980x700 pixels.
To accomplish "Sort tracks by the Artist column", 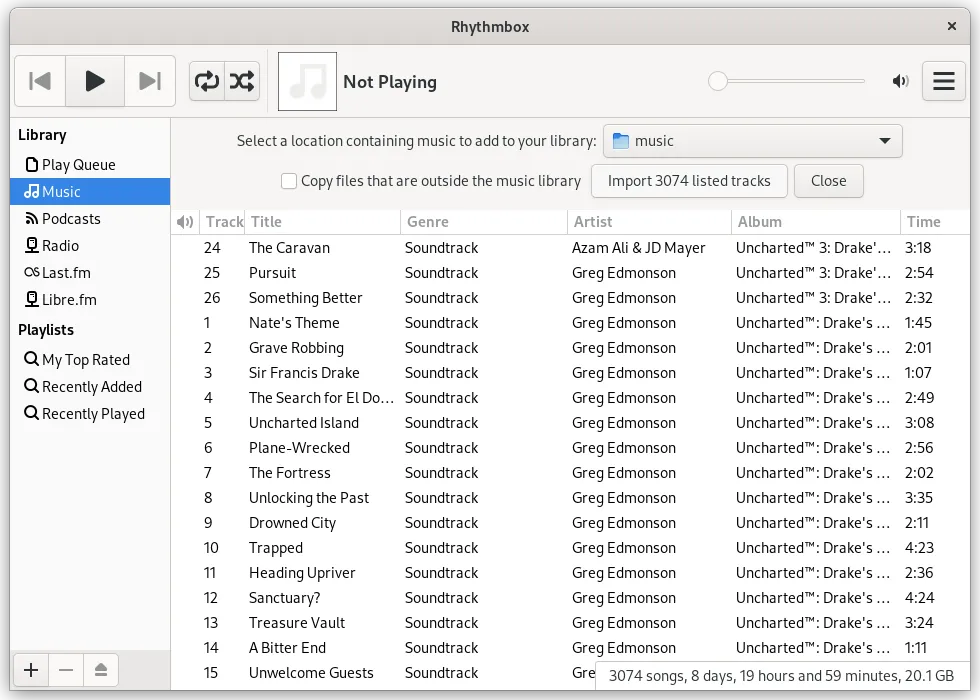I will (593, 221).
